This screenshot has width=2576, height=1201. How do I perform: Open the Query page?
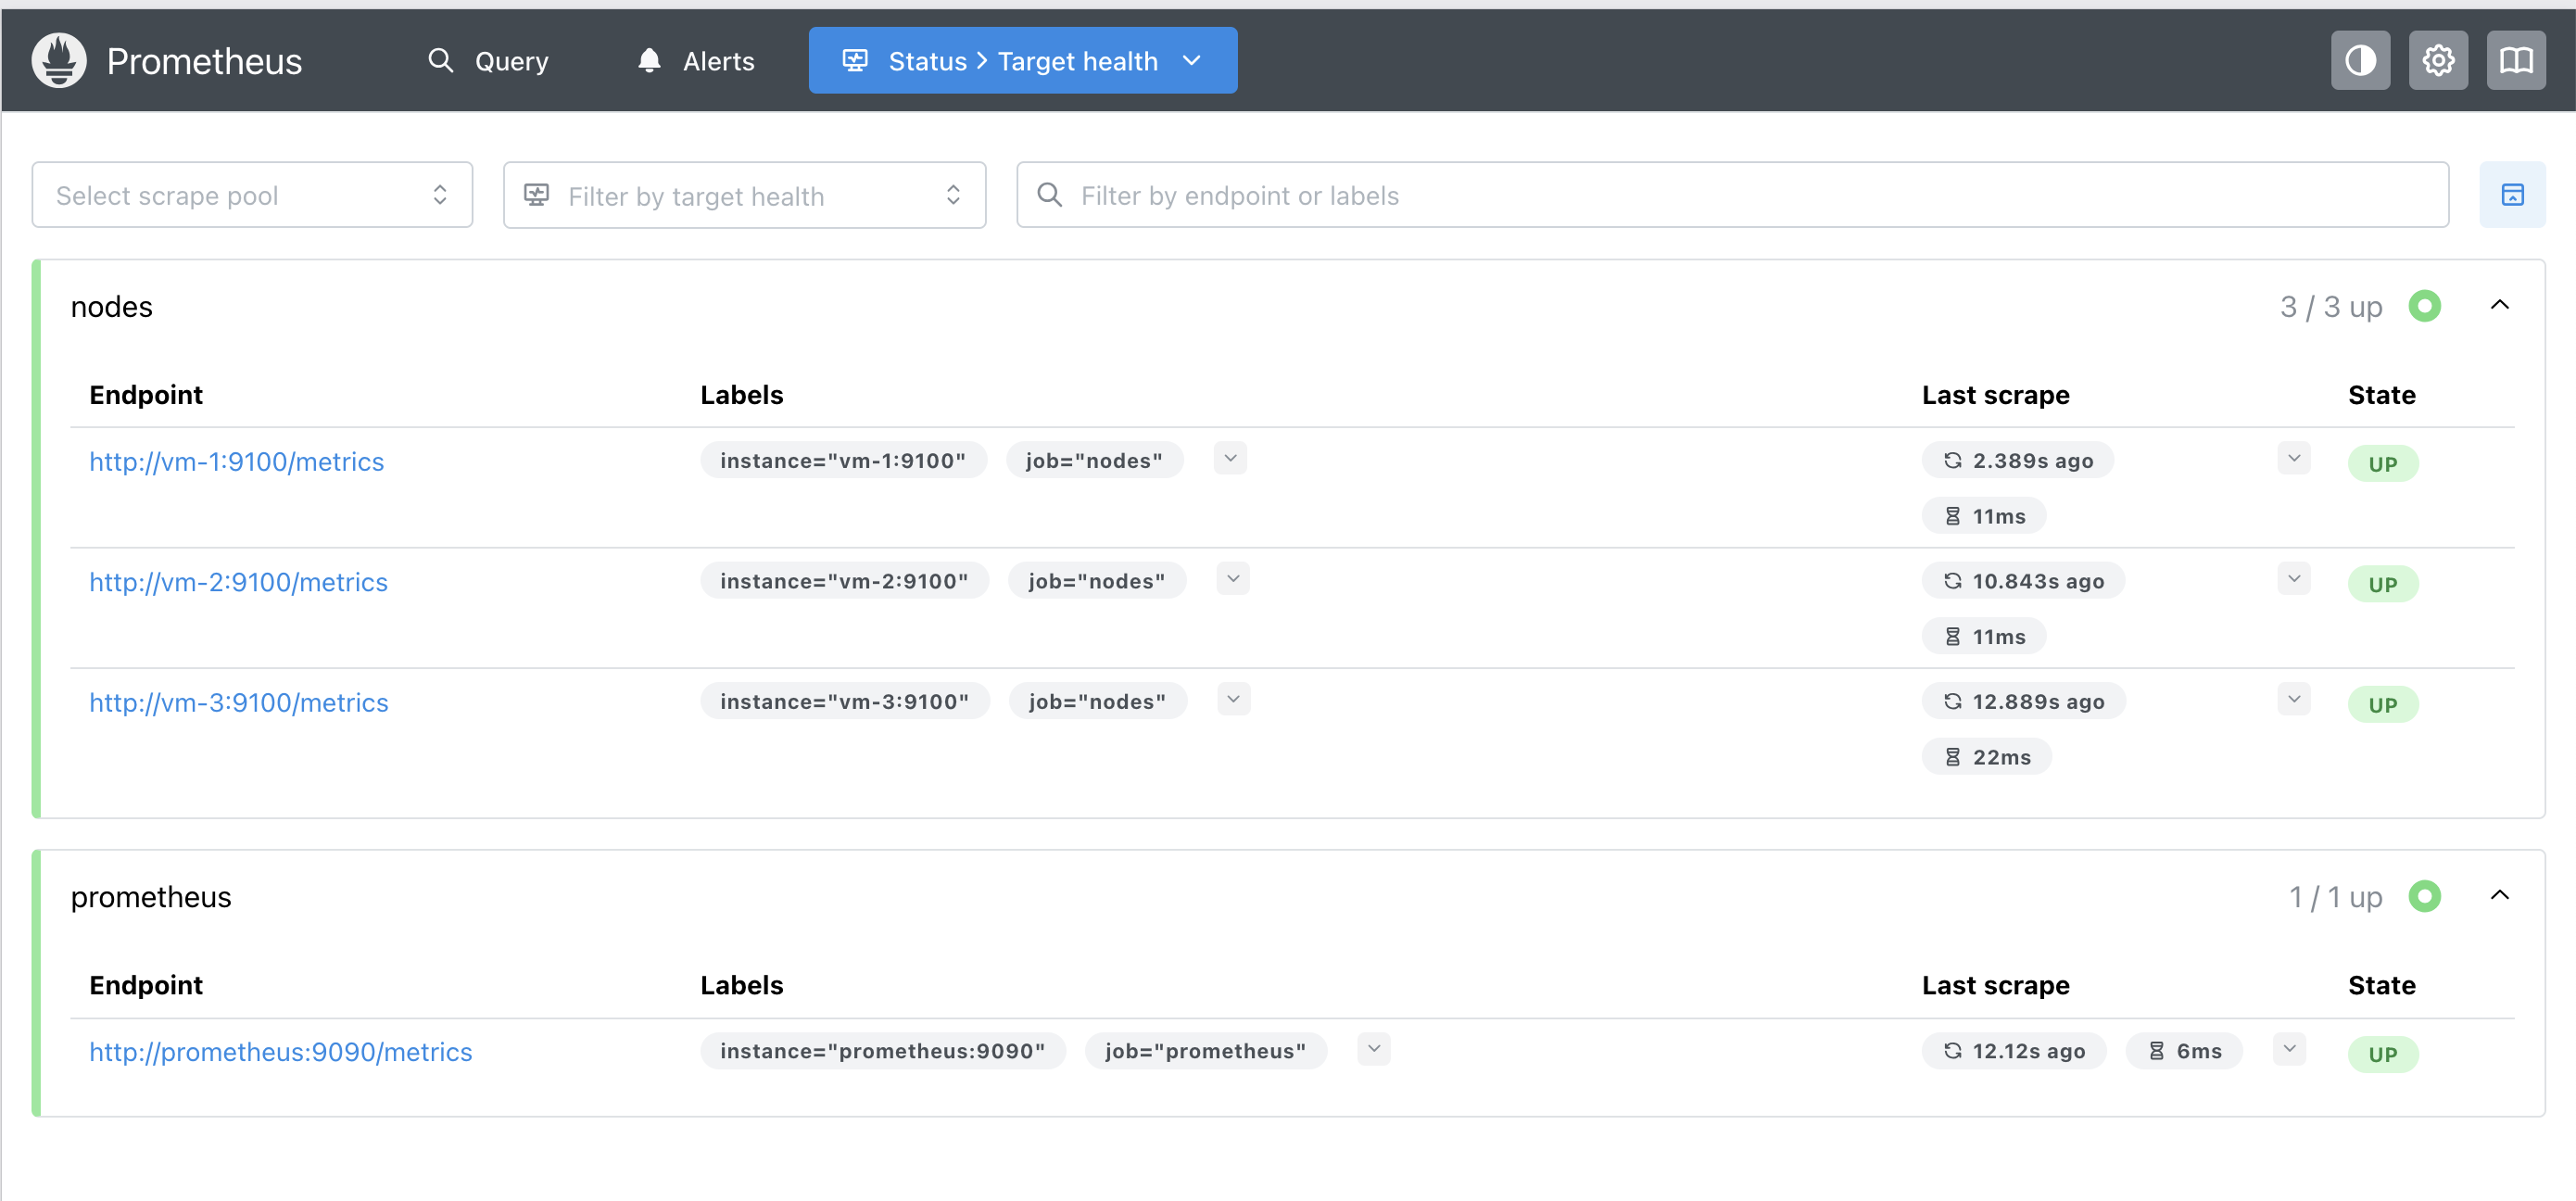click(488, 61)
